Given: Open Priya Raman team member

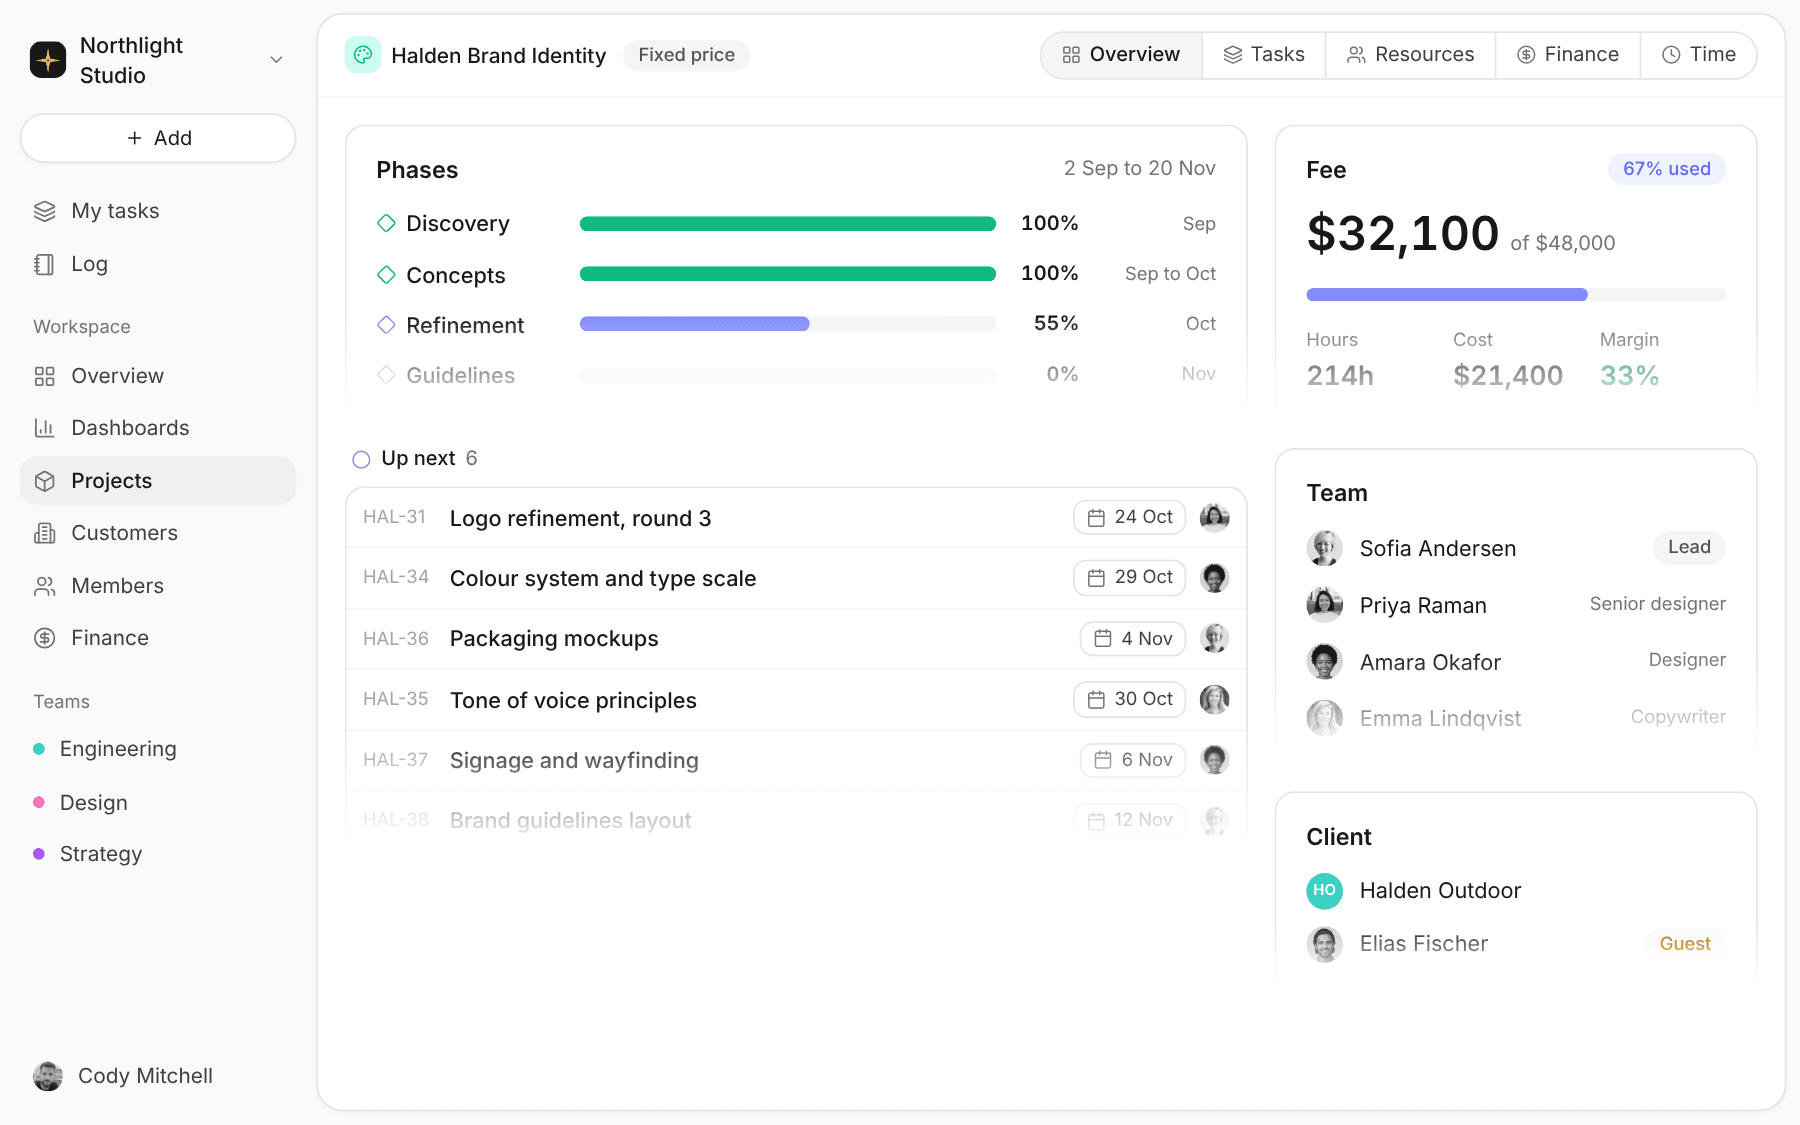Looking at the screenshot, I should click(1516, 605).
